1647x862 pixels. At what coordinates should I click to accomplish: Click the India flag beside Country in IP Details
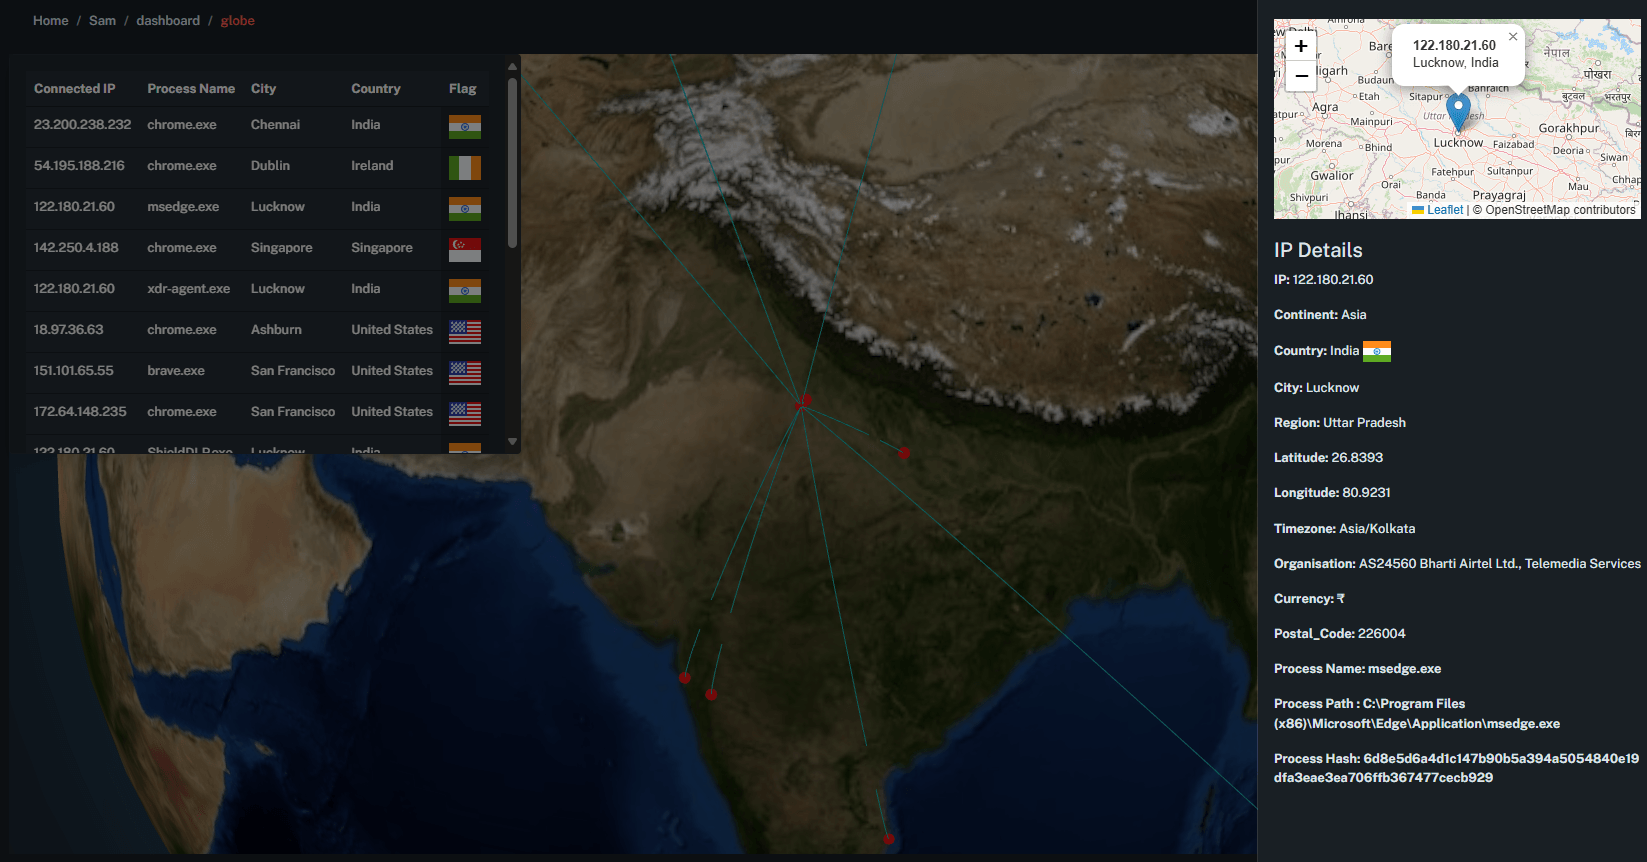(x=1376, y=351)
